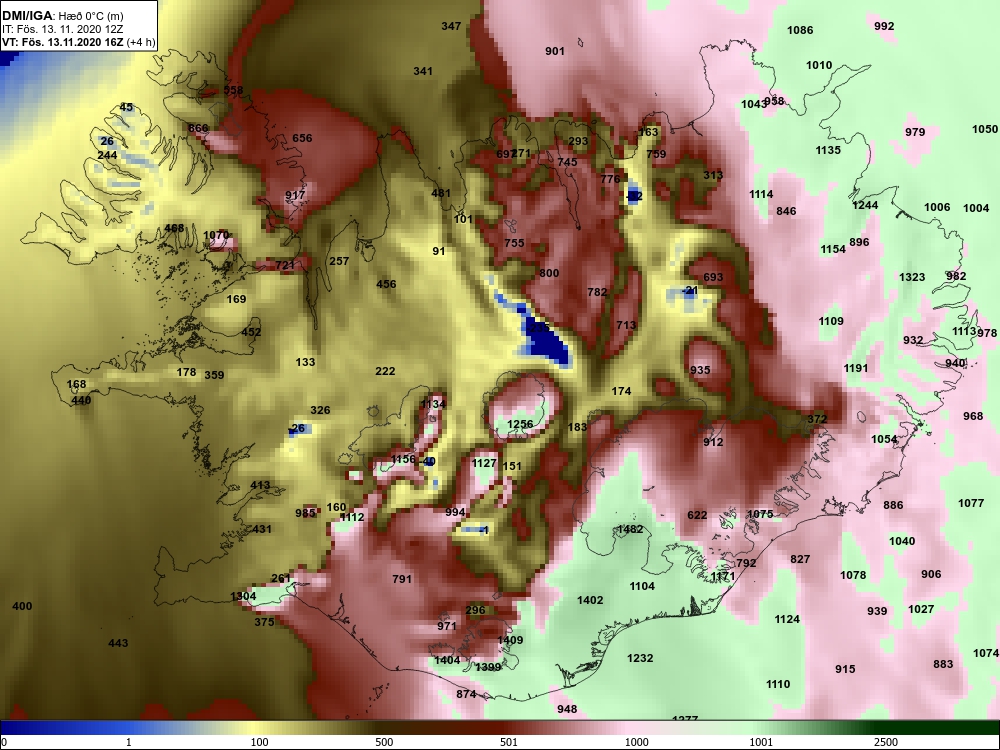Click the map value '1482'
This screenshot has width=1000, height=750.
point(630,529)
